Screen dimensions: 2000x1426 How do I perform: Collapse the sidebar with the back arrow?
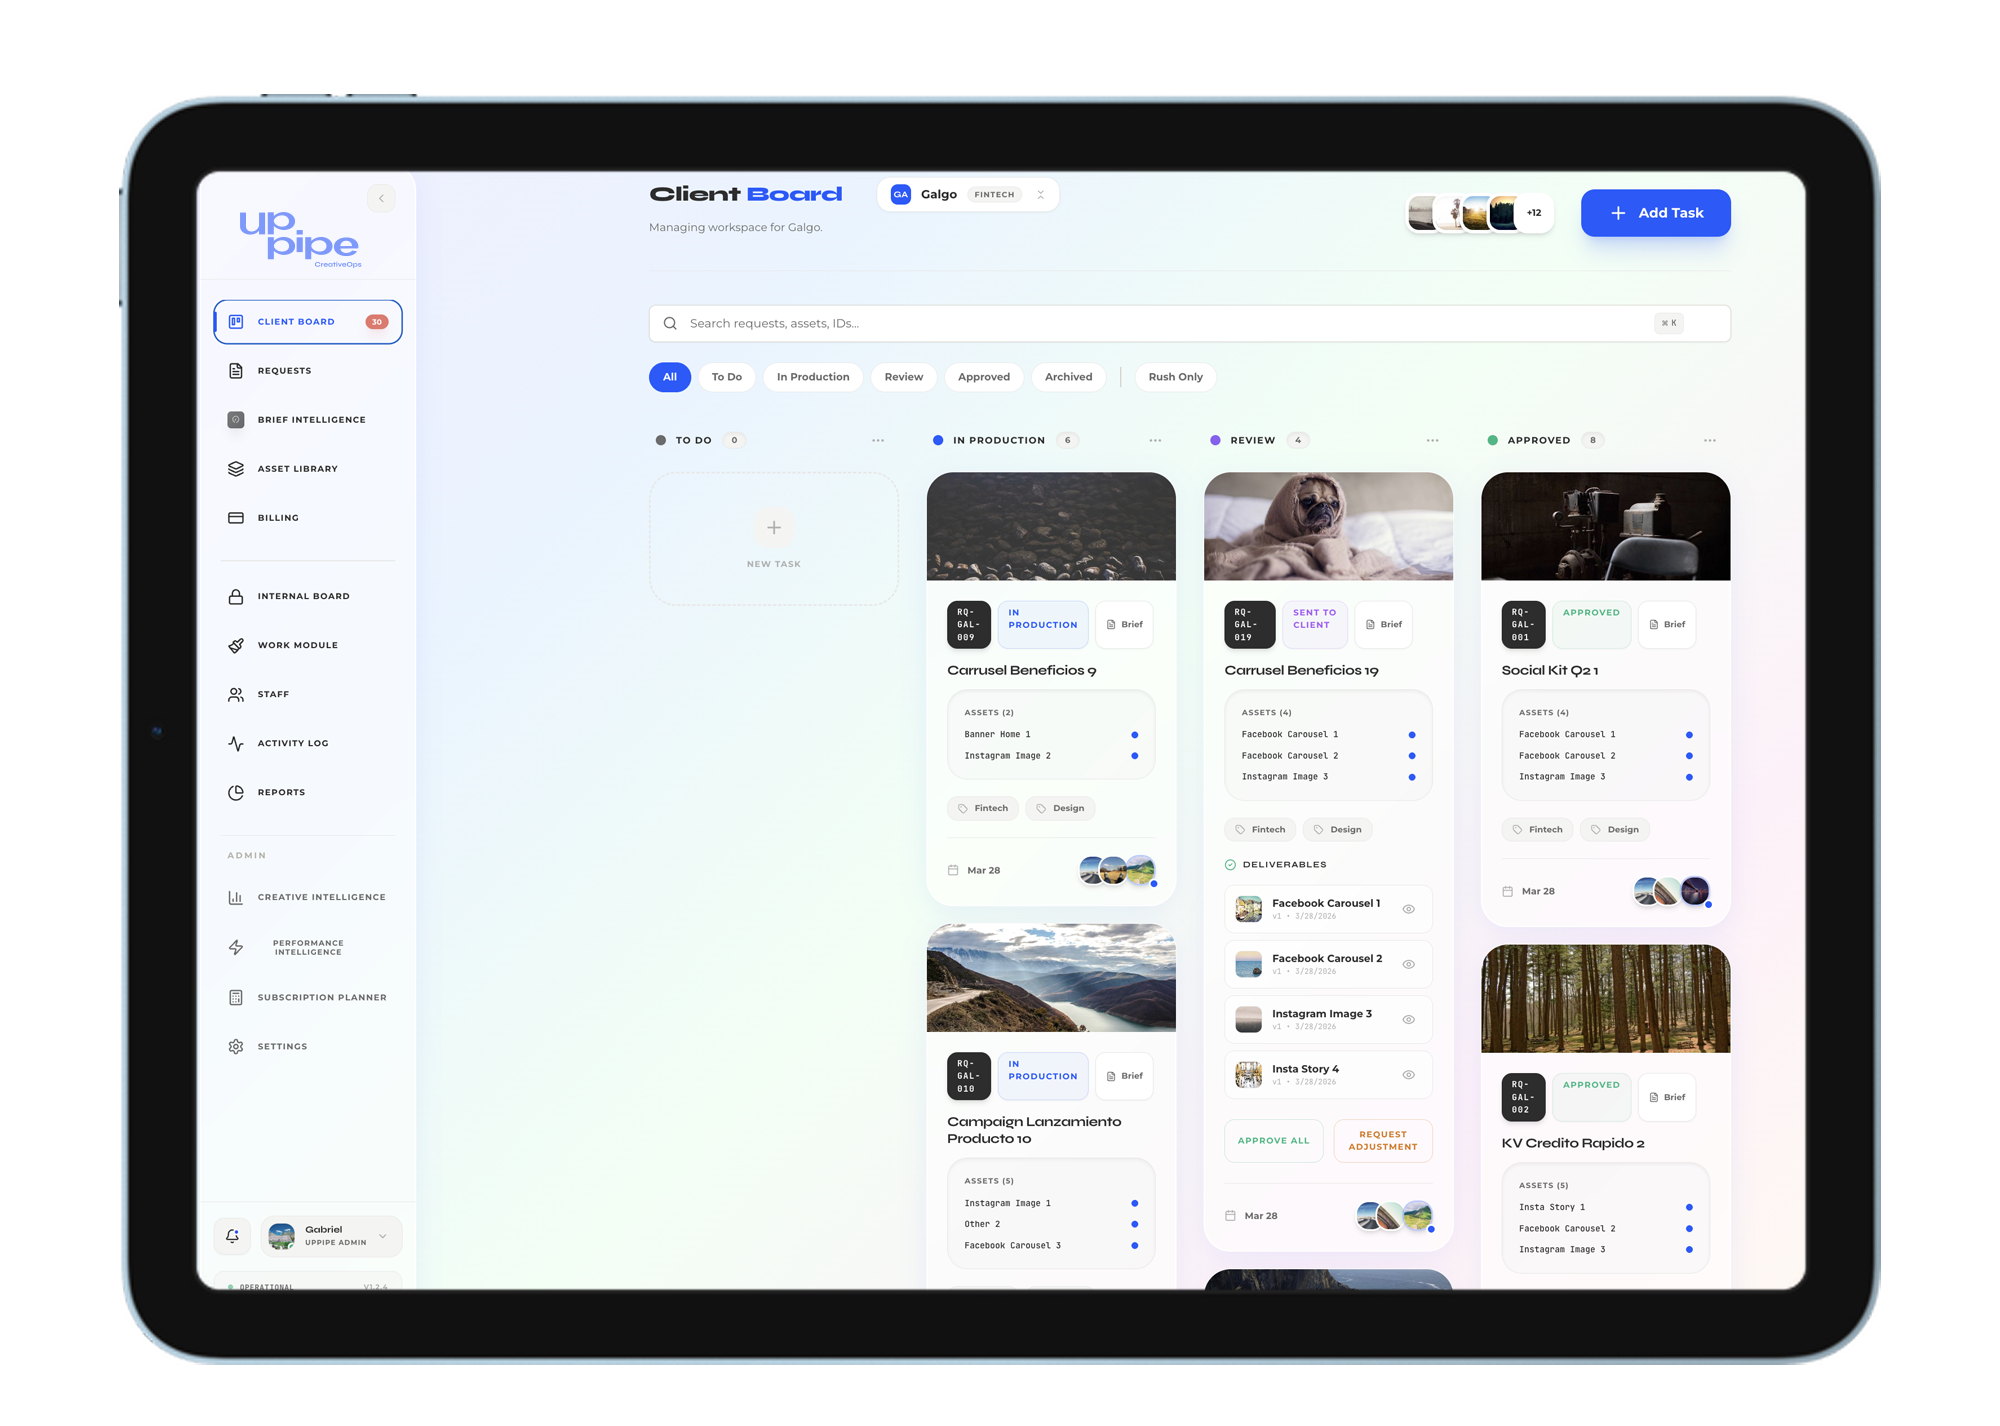point(381,198)
